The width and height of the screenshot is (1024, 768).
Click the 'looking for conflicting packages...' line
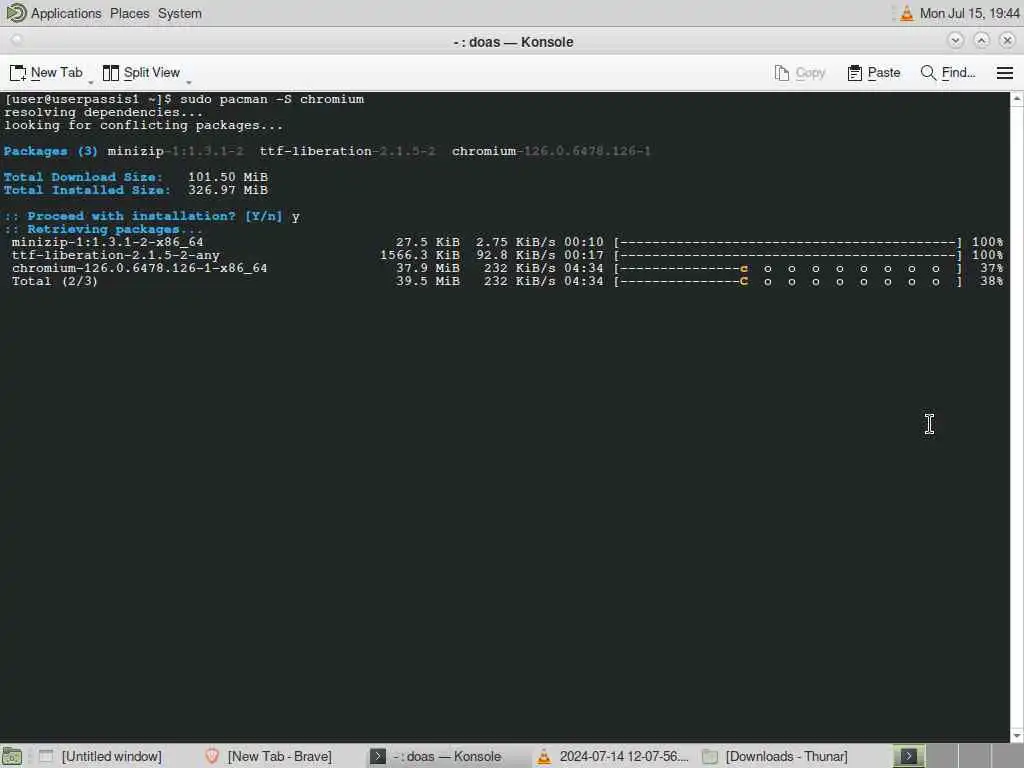point(144,125)
